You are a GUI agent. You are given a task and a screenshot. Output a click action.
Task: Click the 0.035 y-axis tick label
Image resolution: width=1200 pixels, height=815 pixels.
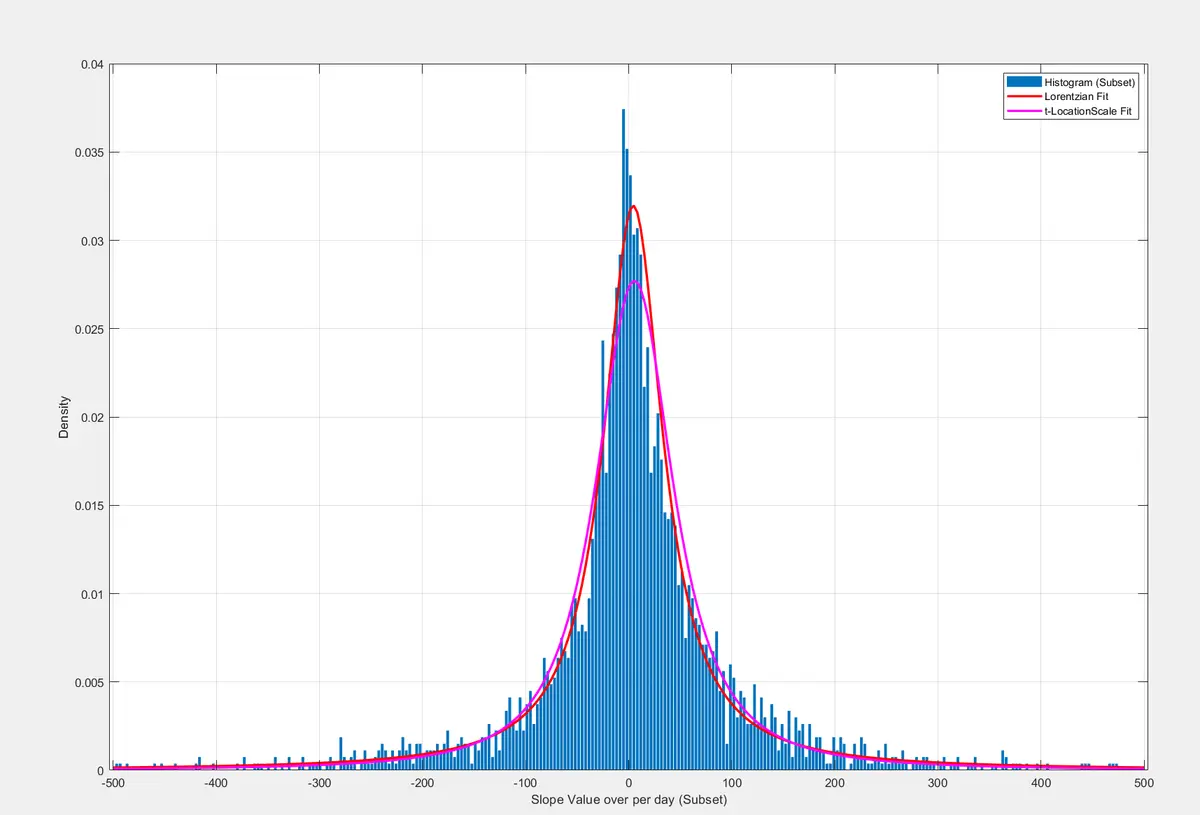[89, 153]
